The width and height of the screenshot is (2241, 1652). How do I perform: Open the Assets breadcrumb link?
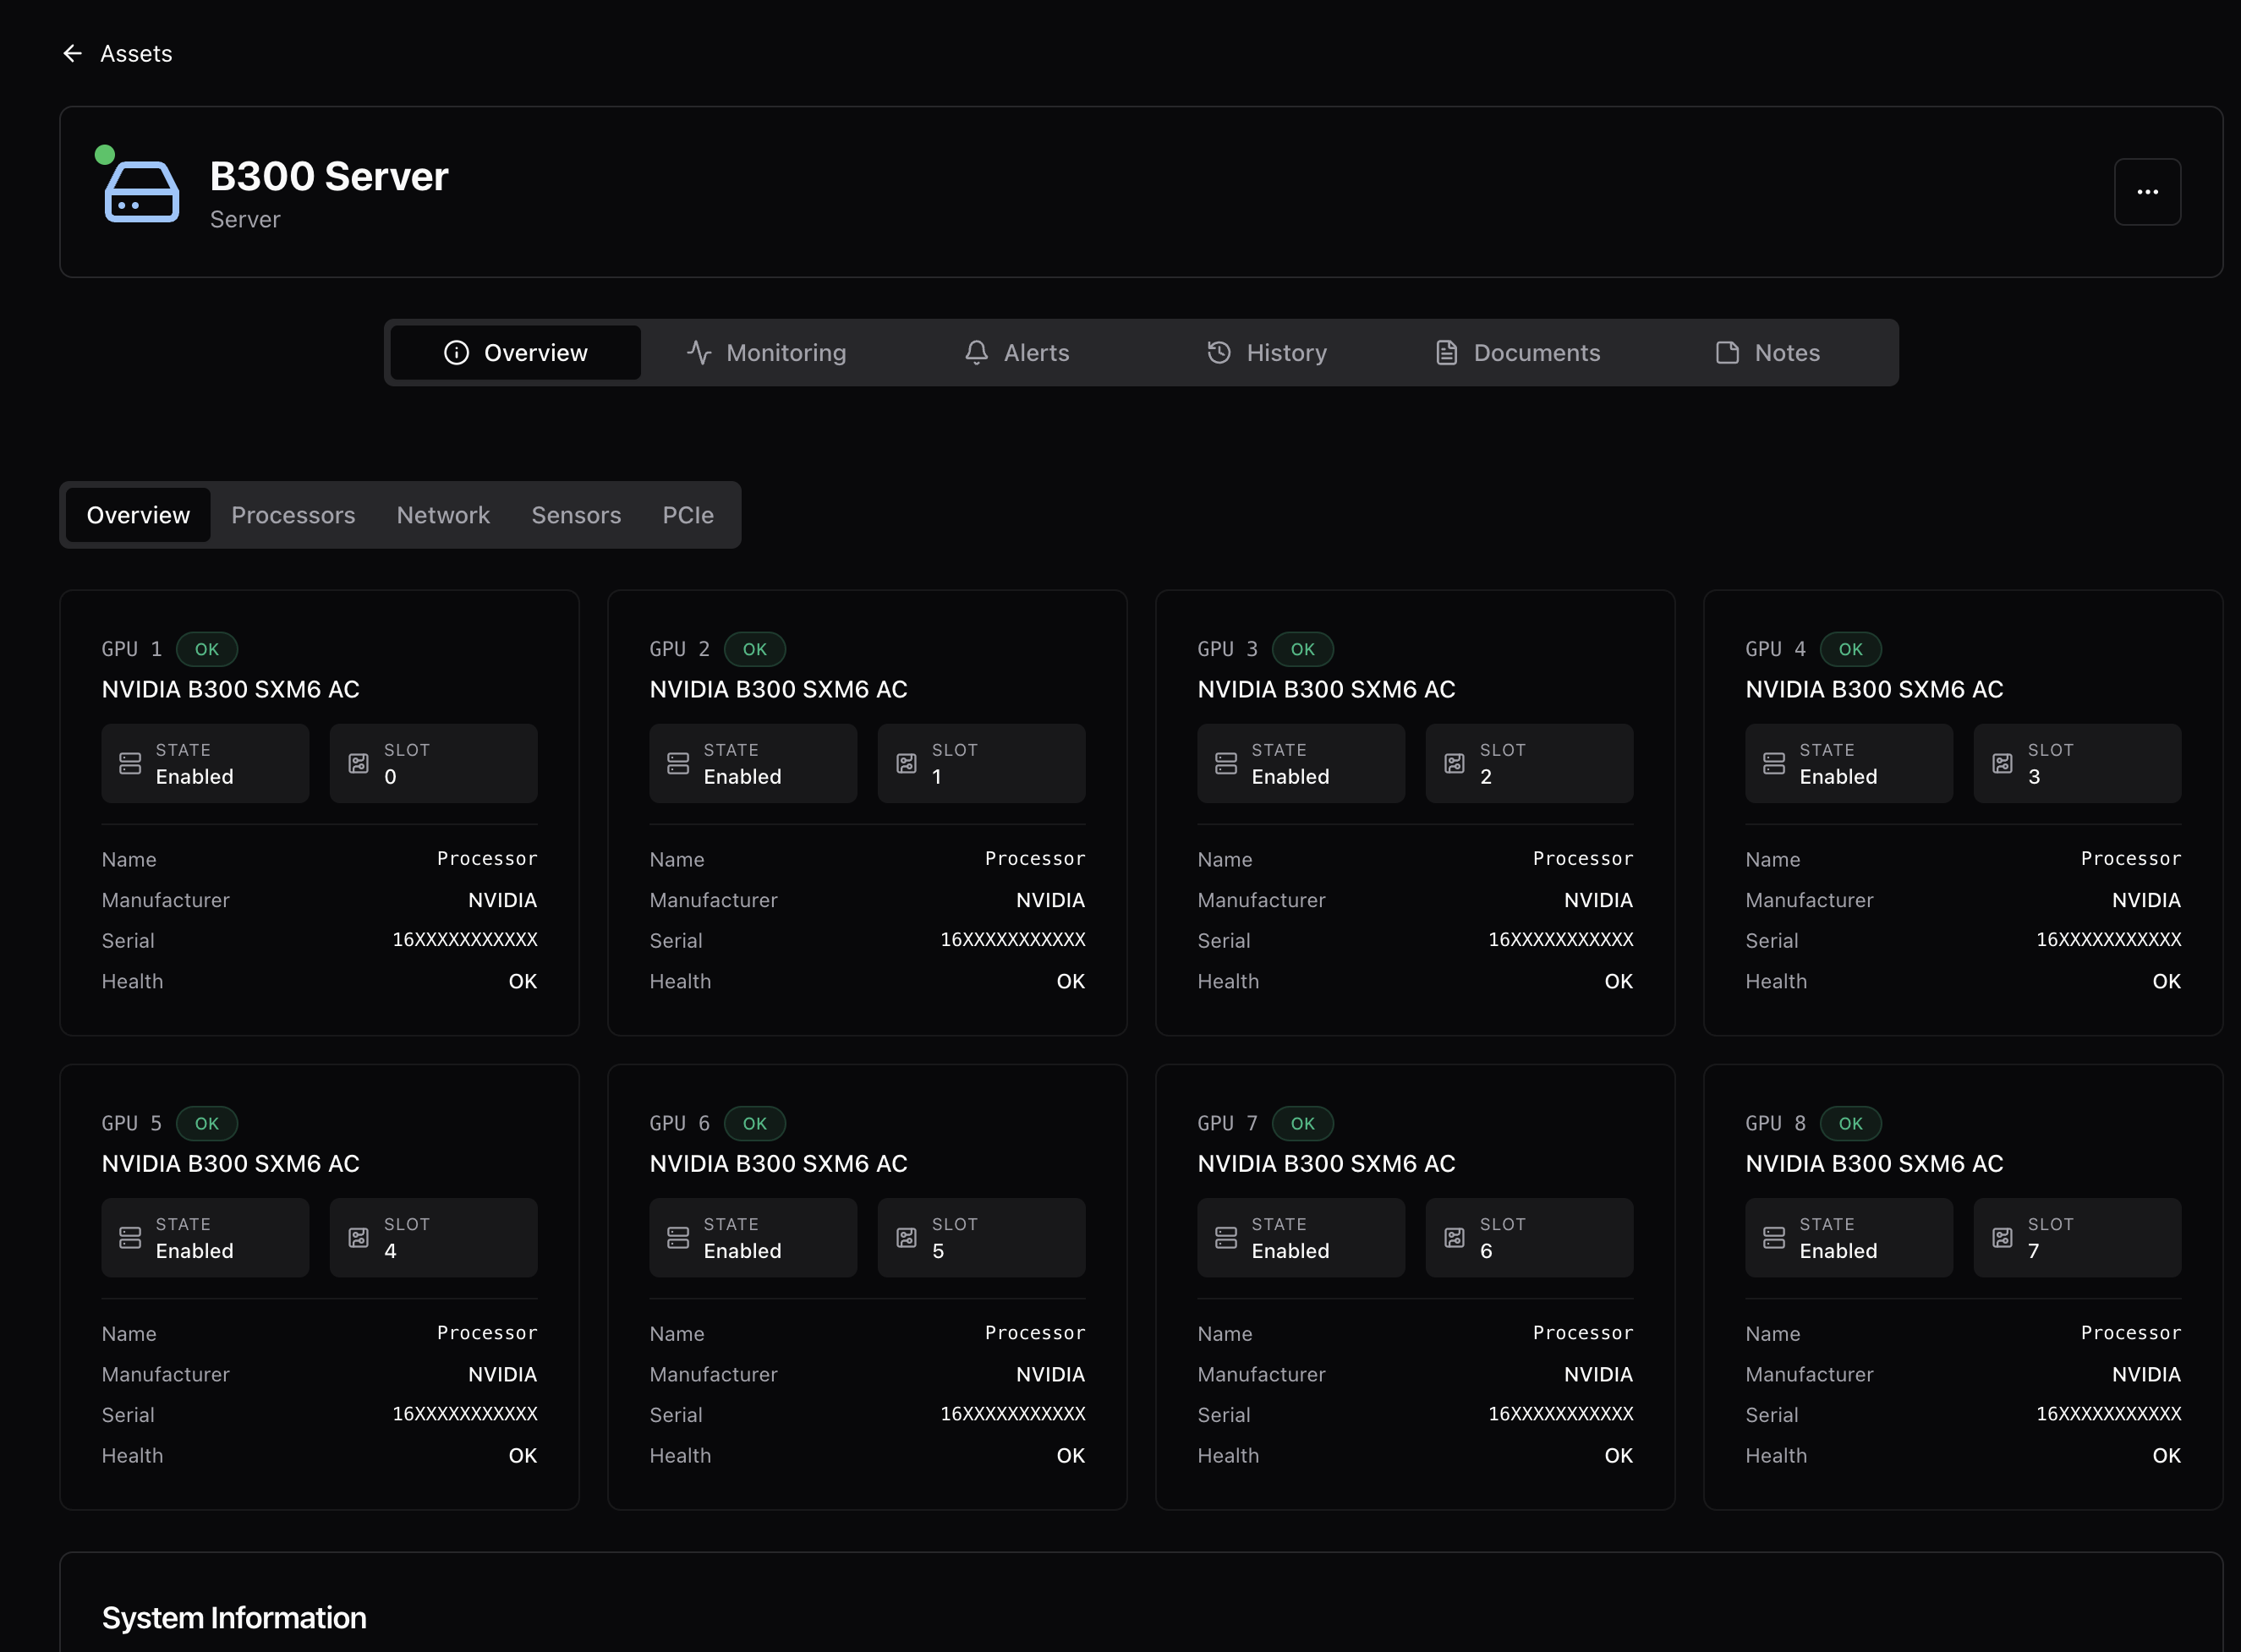pos(136,53)
